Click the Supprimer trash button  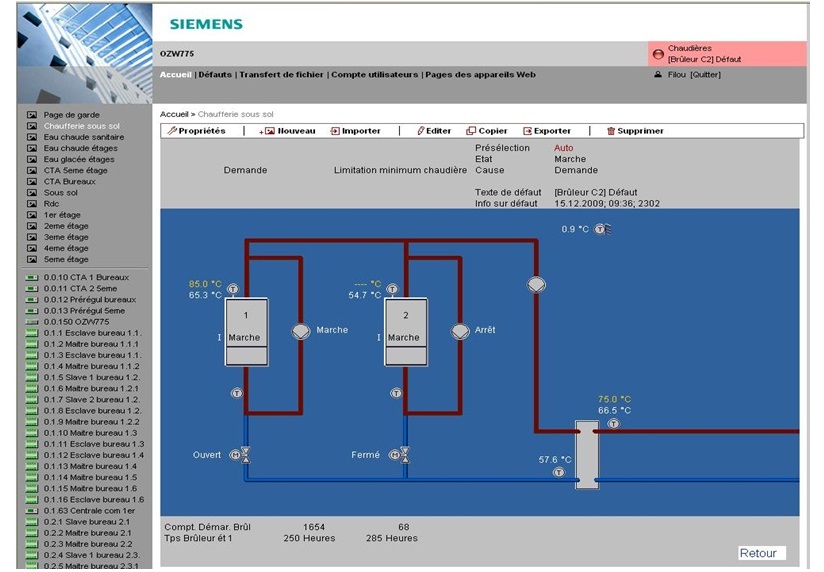tap(635, 131)
